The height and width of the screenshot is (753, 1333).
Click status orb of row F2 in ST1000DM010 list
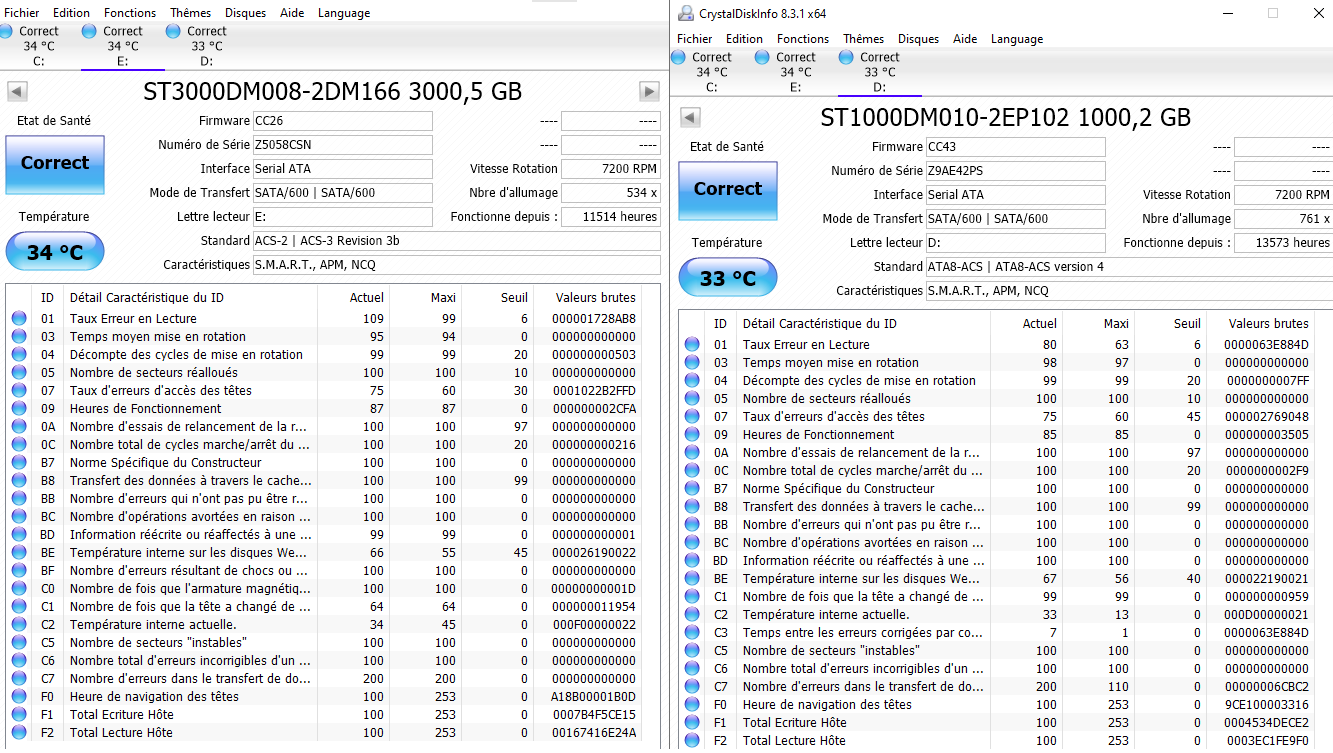coord(692,741)
